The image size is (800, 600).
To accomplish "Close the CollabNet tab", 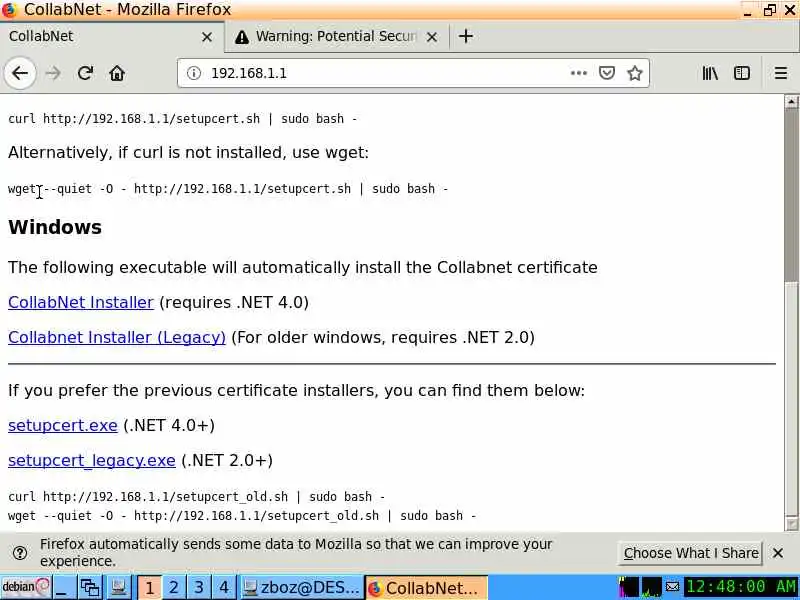I will pyautogui.click(x=207, y=37).
